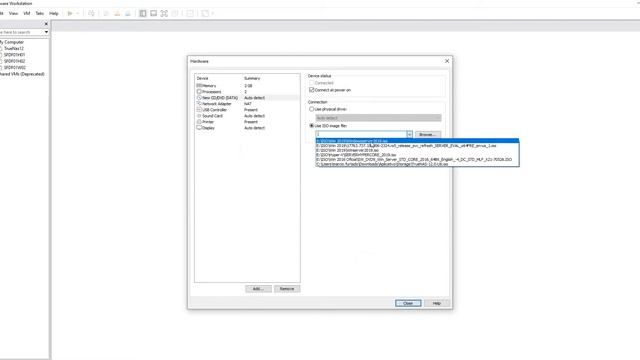Select Shared VMs (Deprecated) in the tree

pyautogui.click(x=22, y=74)
